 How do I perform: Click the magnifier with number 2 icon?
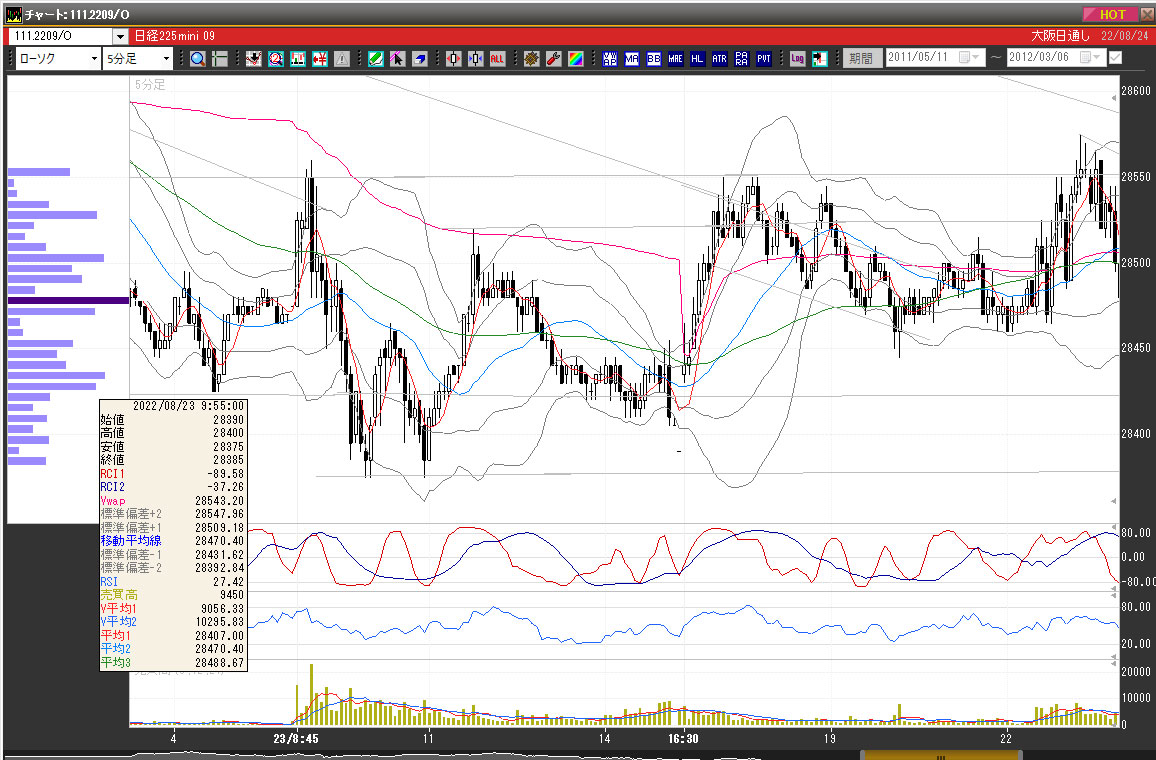(276, 59)
